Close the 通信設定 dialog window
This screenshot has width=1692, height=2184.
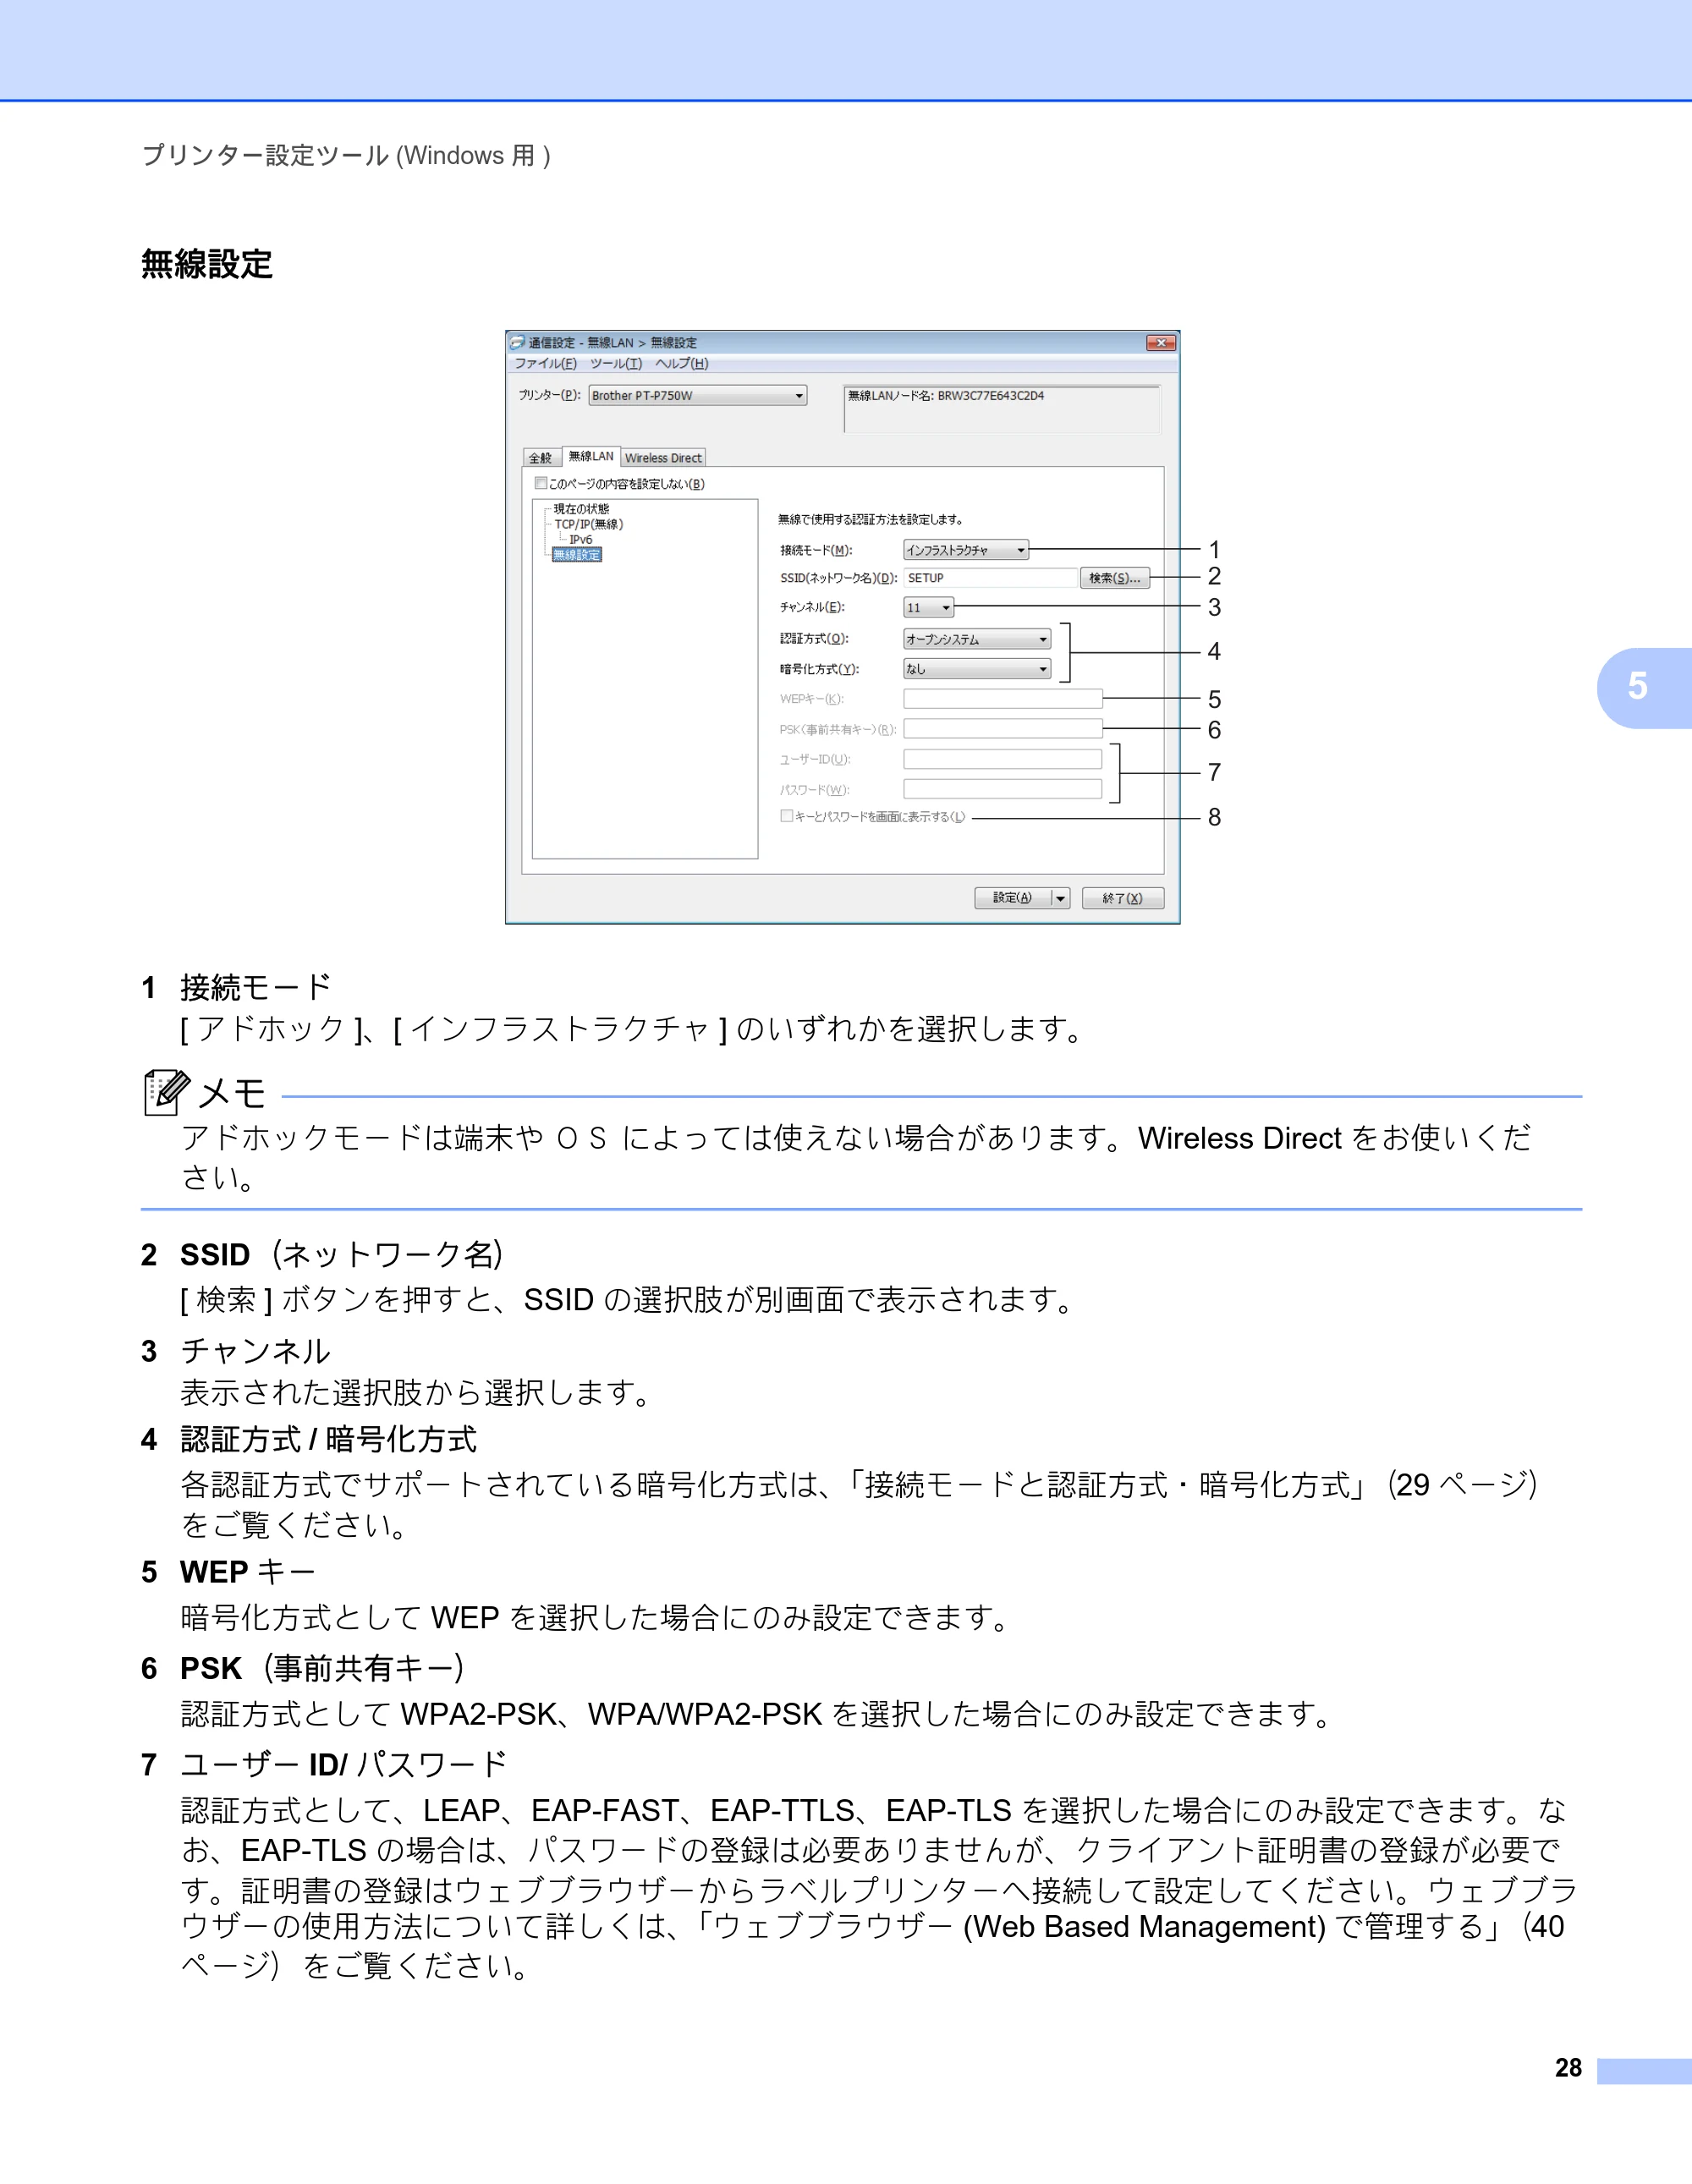[x=1161, y=343]
